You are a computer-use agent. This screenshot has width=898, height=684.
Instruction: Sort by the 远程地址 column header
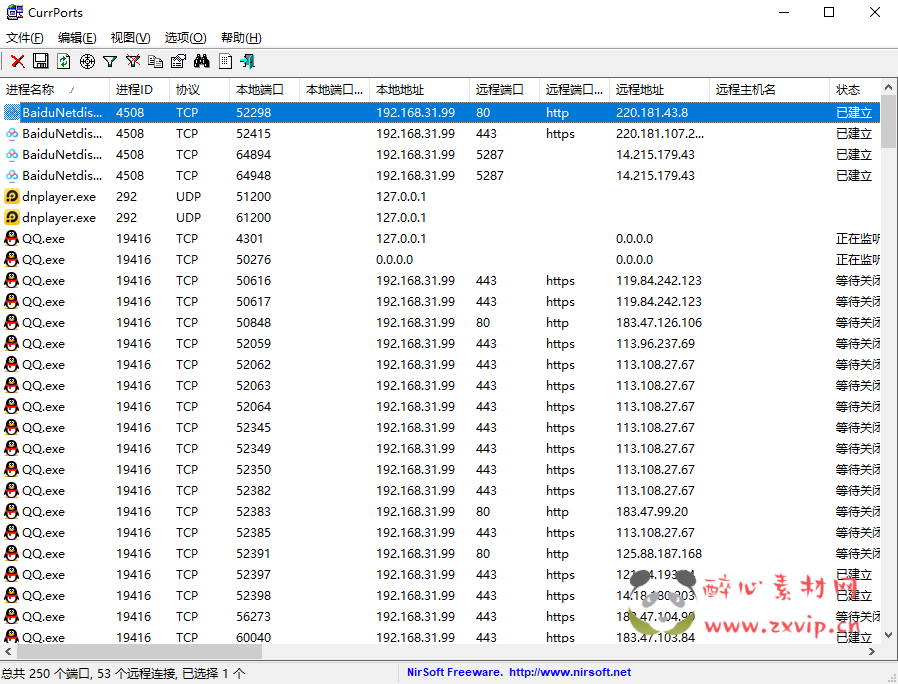[640, 90]
